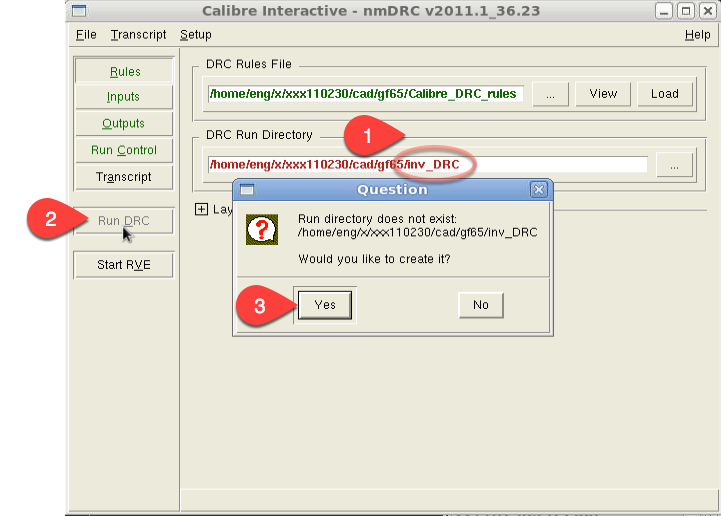
Task: Open the File menu
Action: 86,35
